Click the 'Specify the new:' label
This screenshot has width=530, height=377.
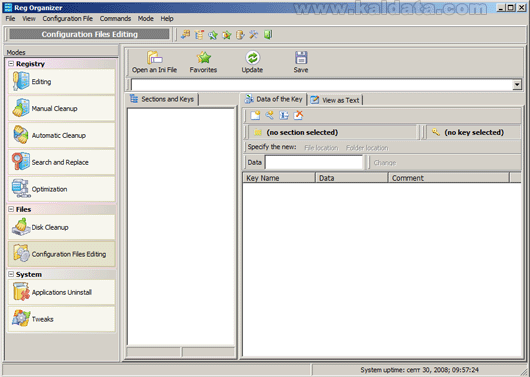272,147
